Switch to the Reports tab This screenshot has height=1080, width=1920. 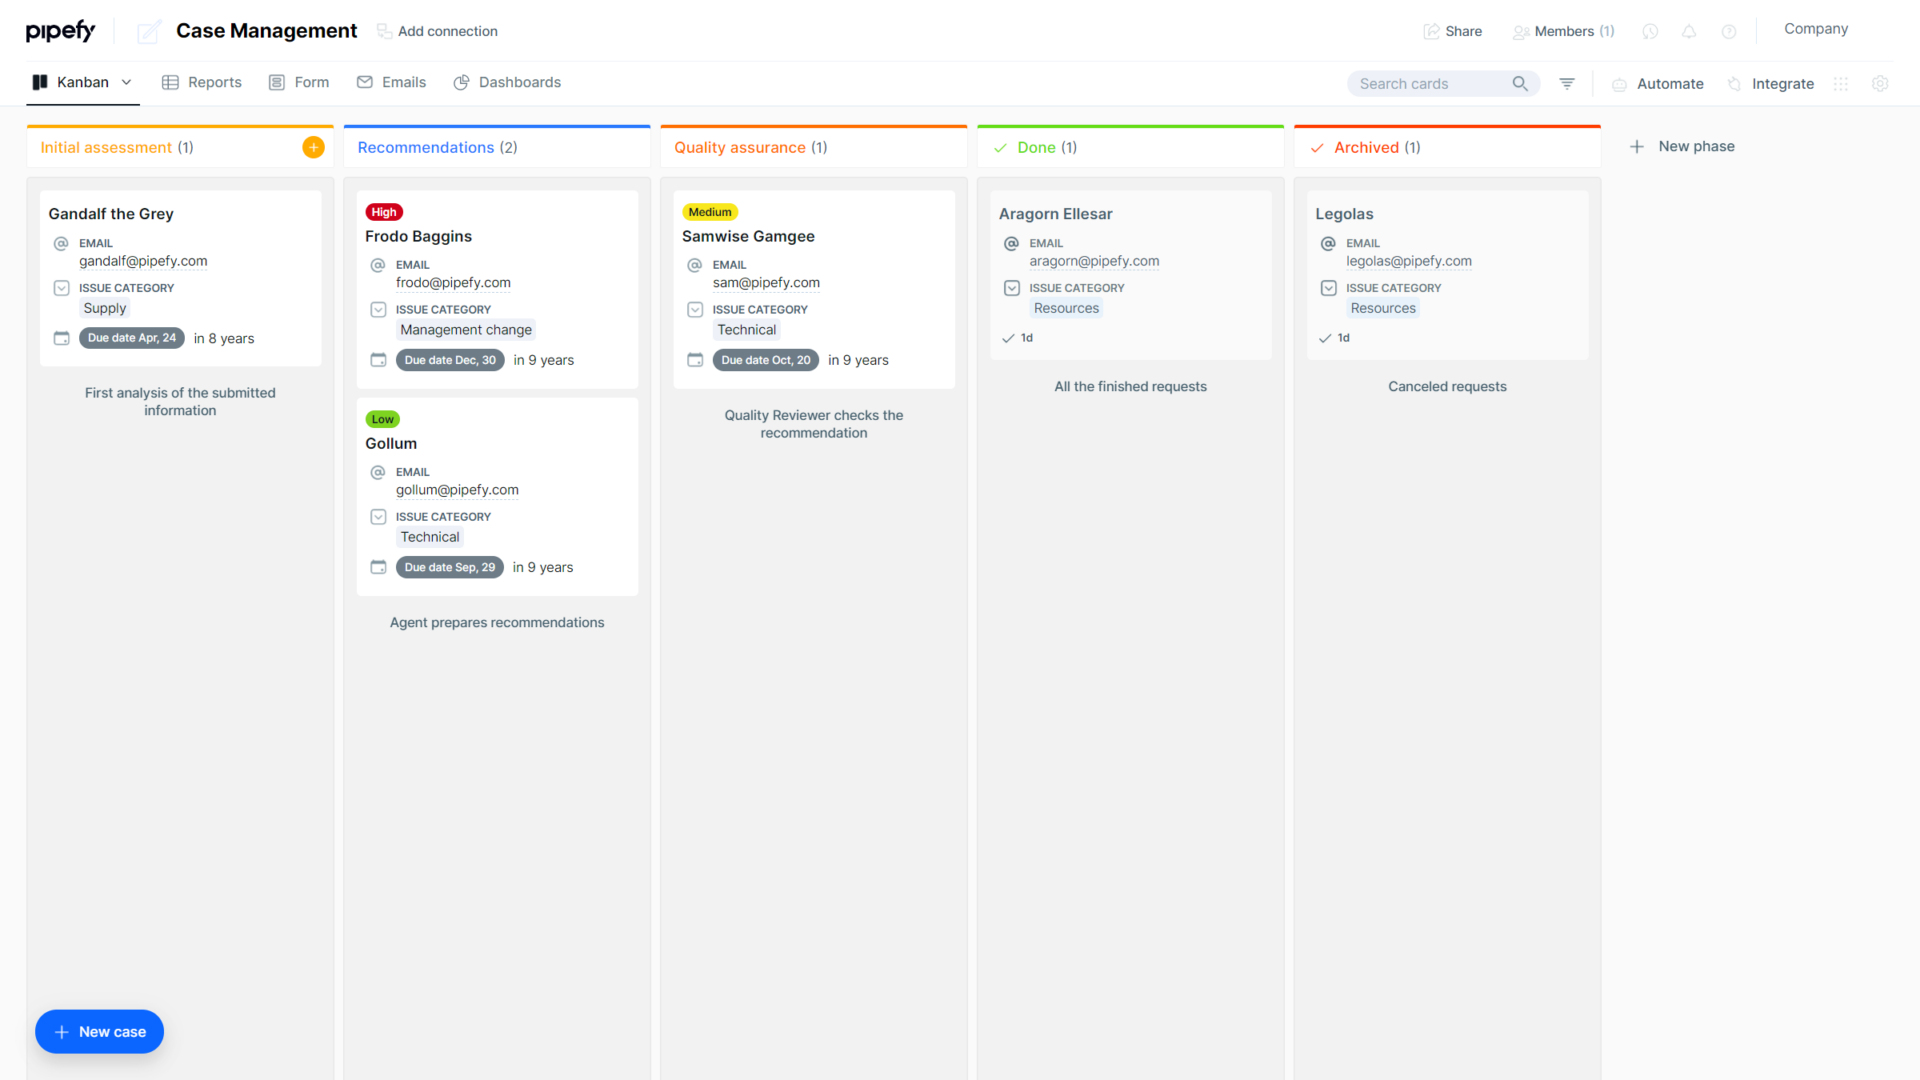tap(201, 82)
